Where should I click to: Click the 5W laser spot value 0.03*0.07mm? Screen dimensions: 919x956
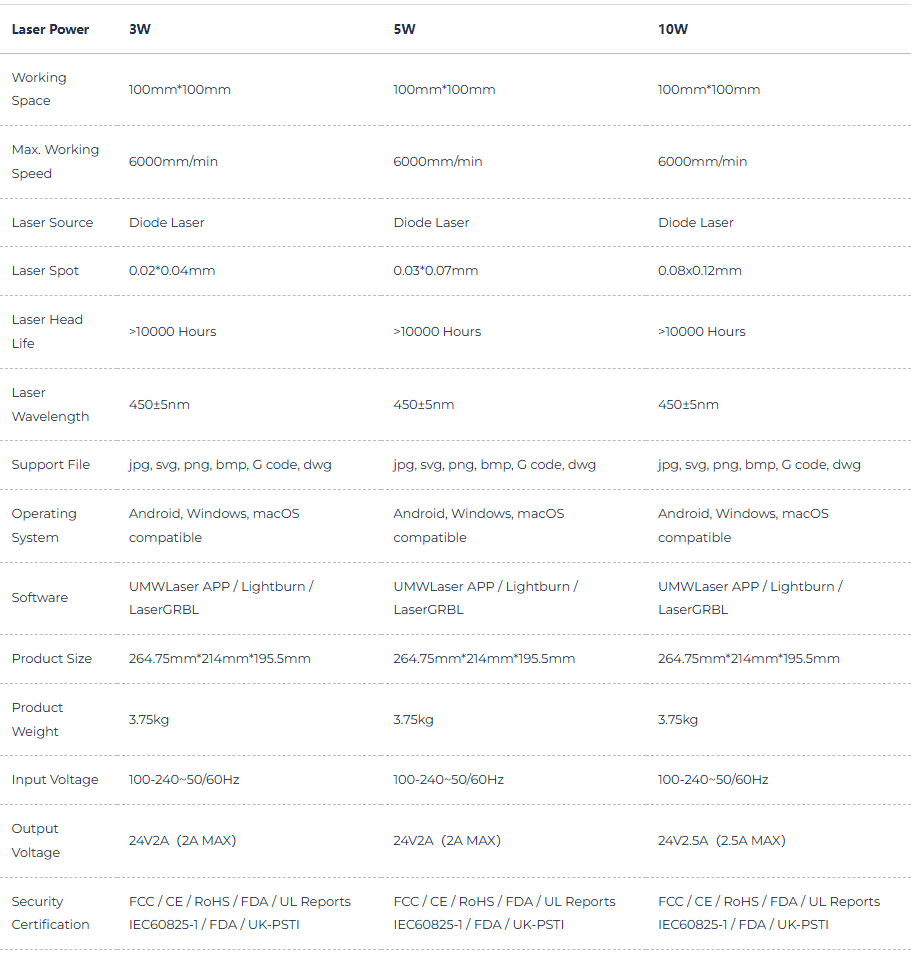pyautogui.click(x=435, y=271)
